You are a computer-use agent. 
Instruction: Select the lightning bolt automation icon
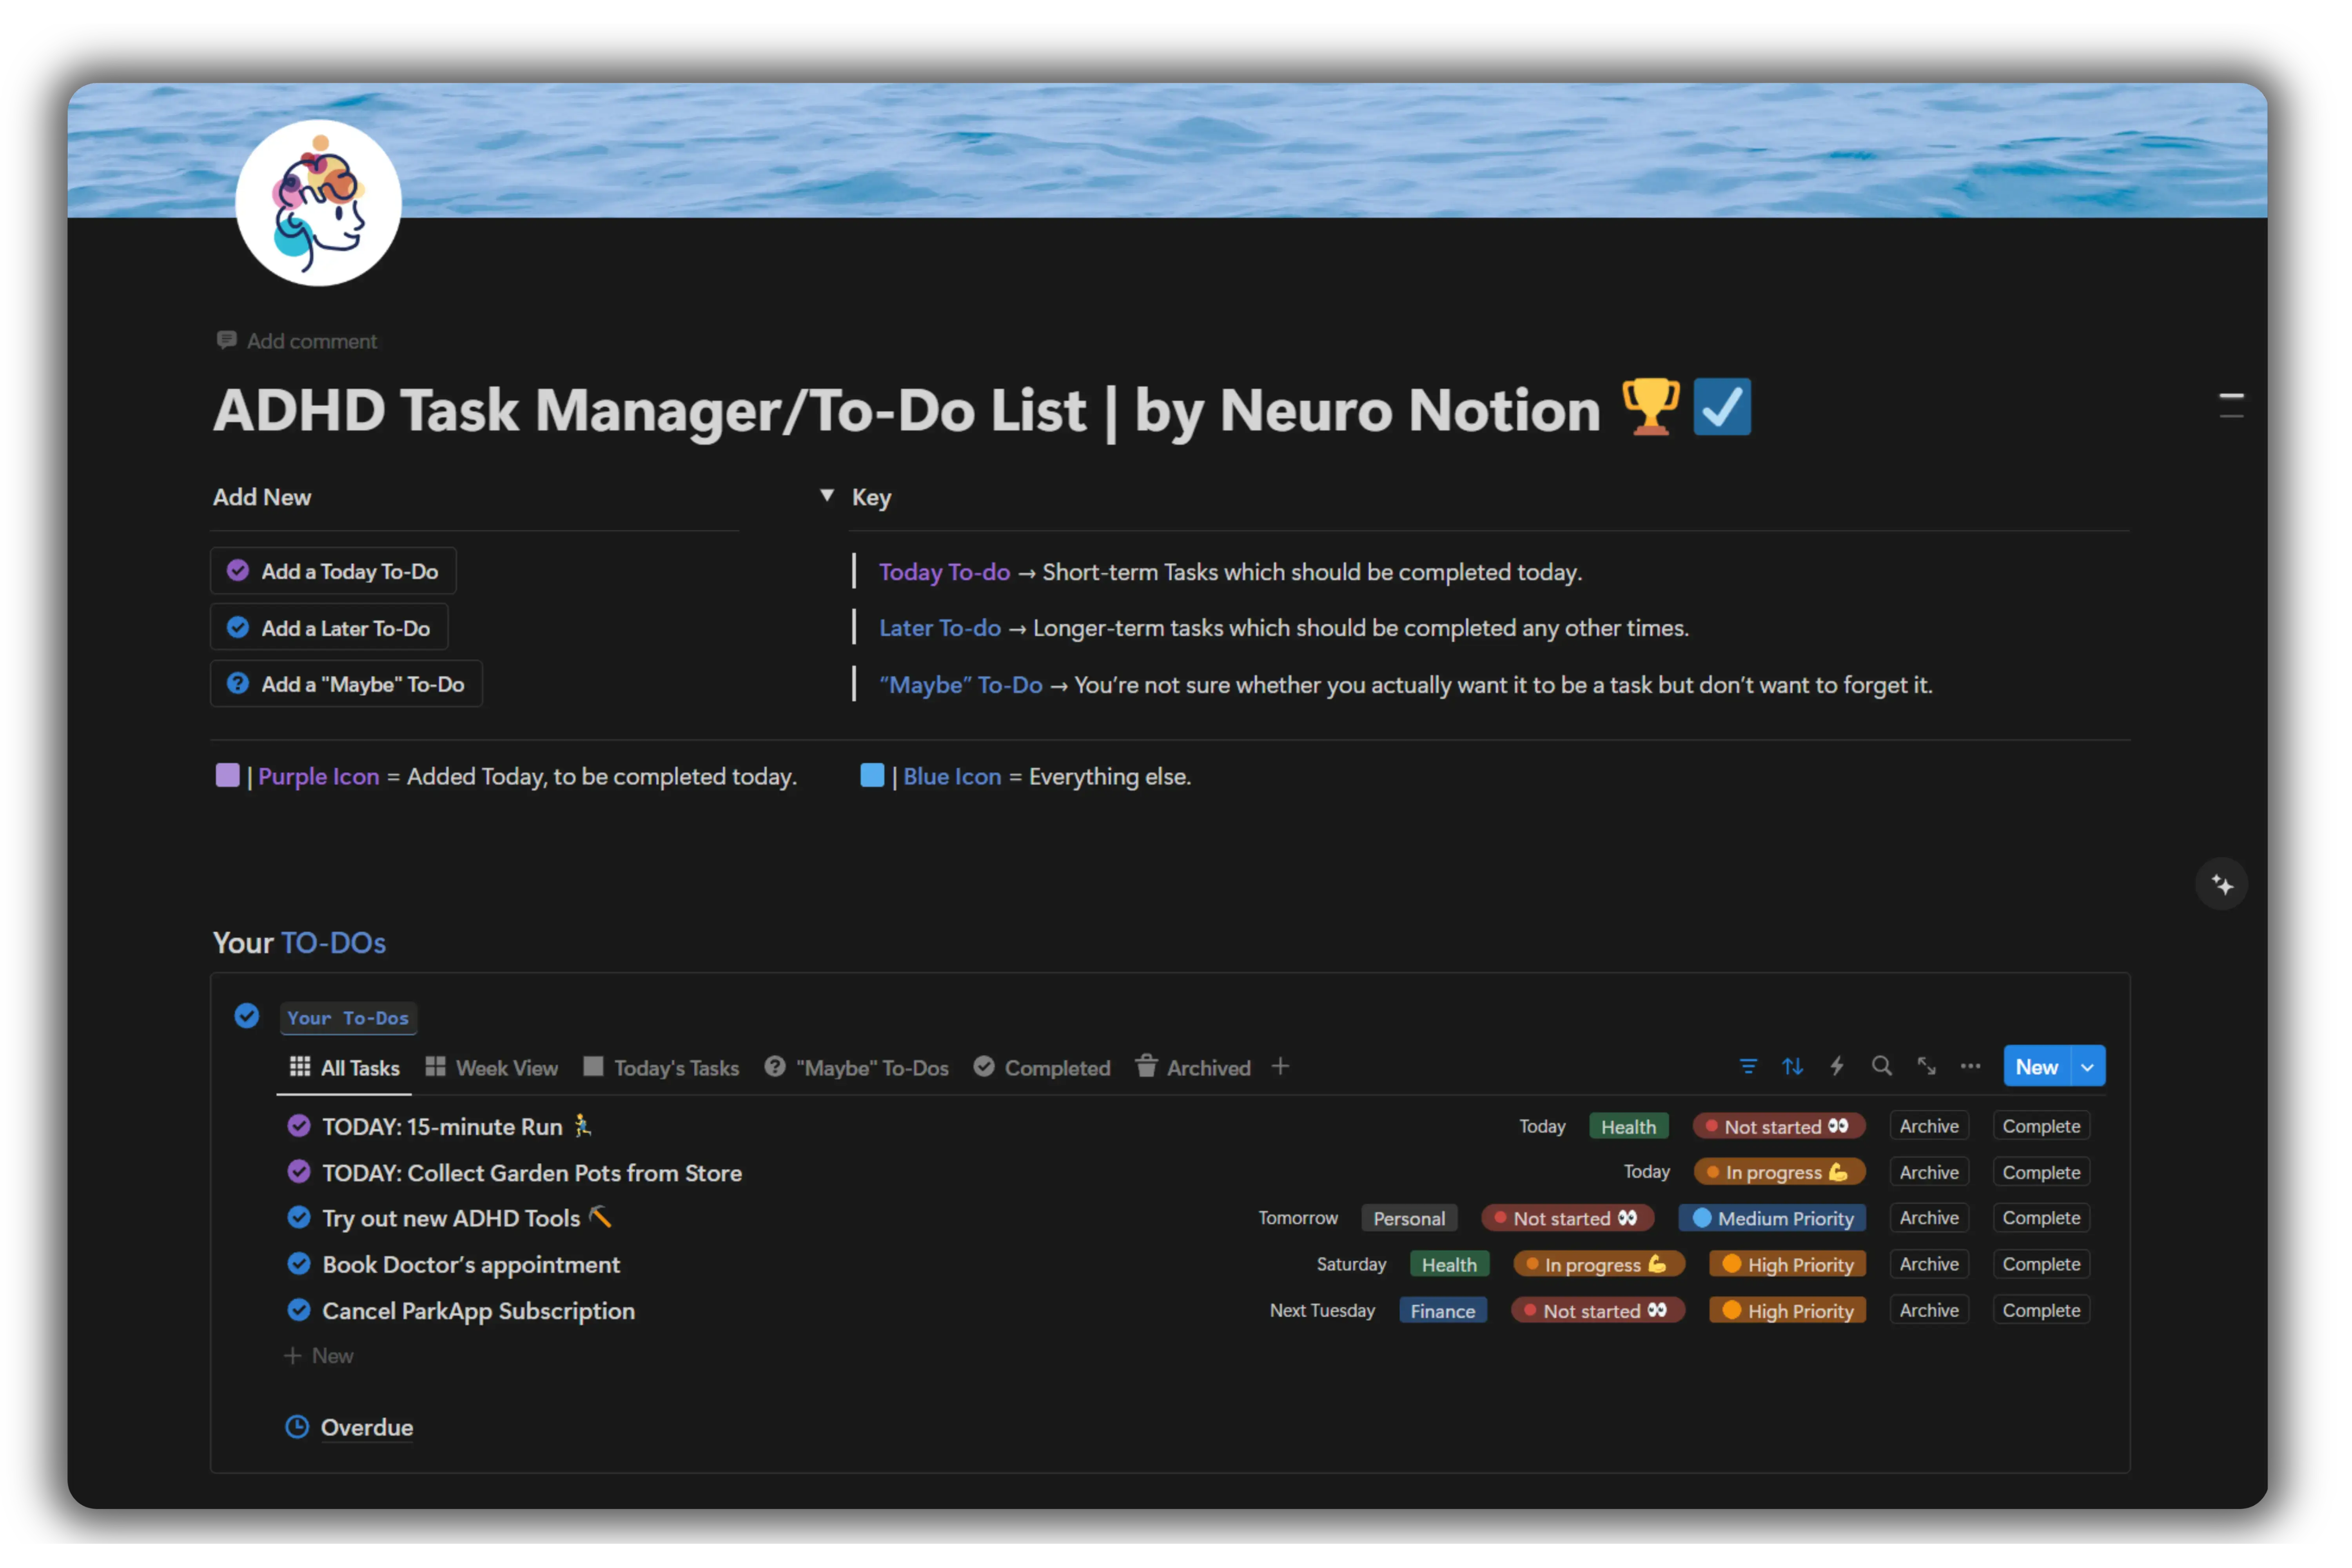pyautogui.click(x=1837, y=1066)
